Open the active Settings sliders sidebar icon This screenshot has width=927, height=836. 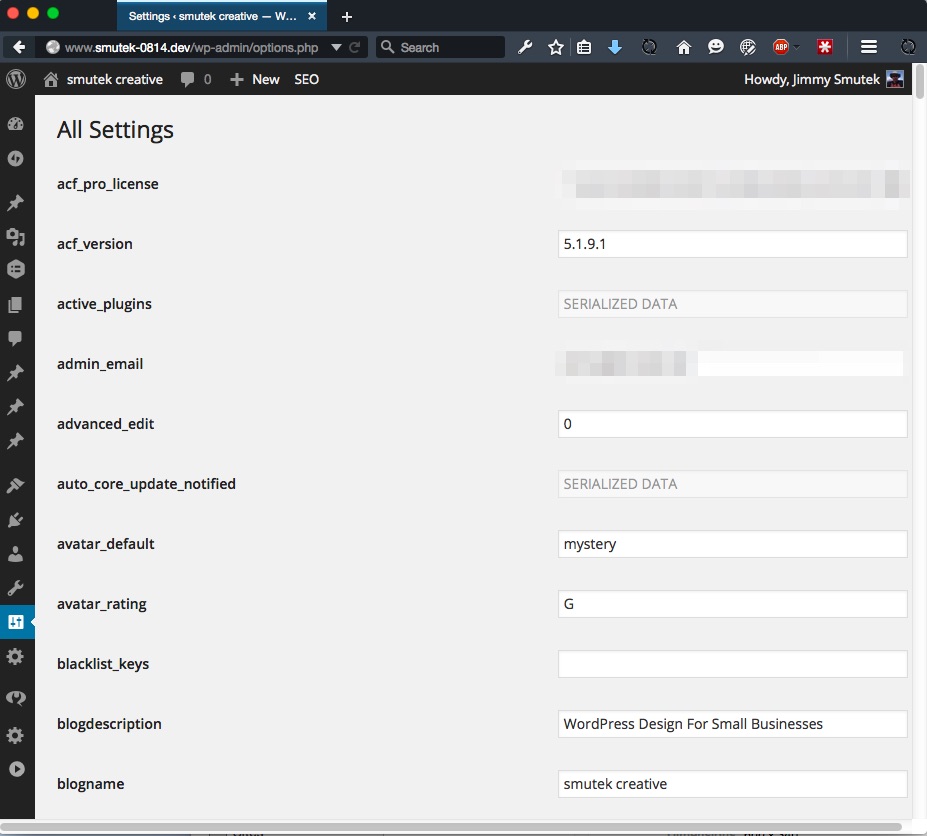point(17,622)
